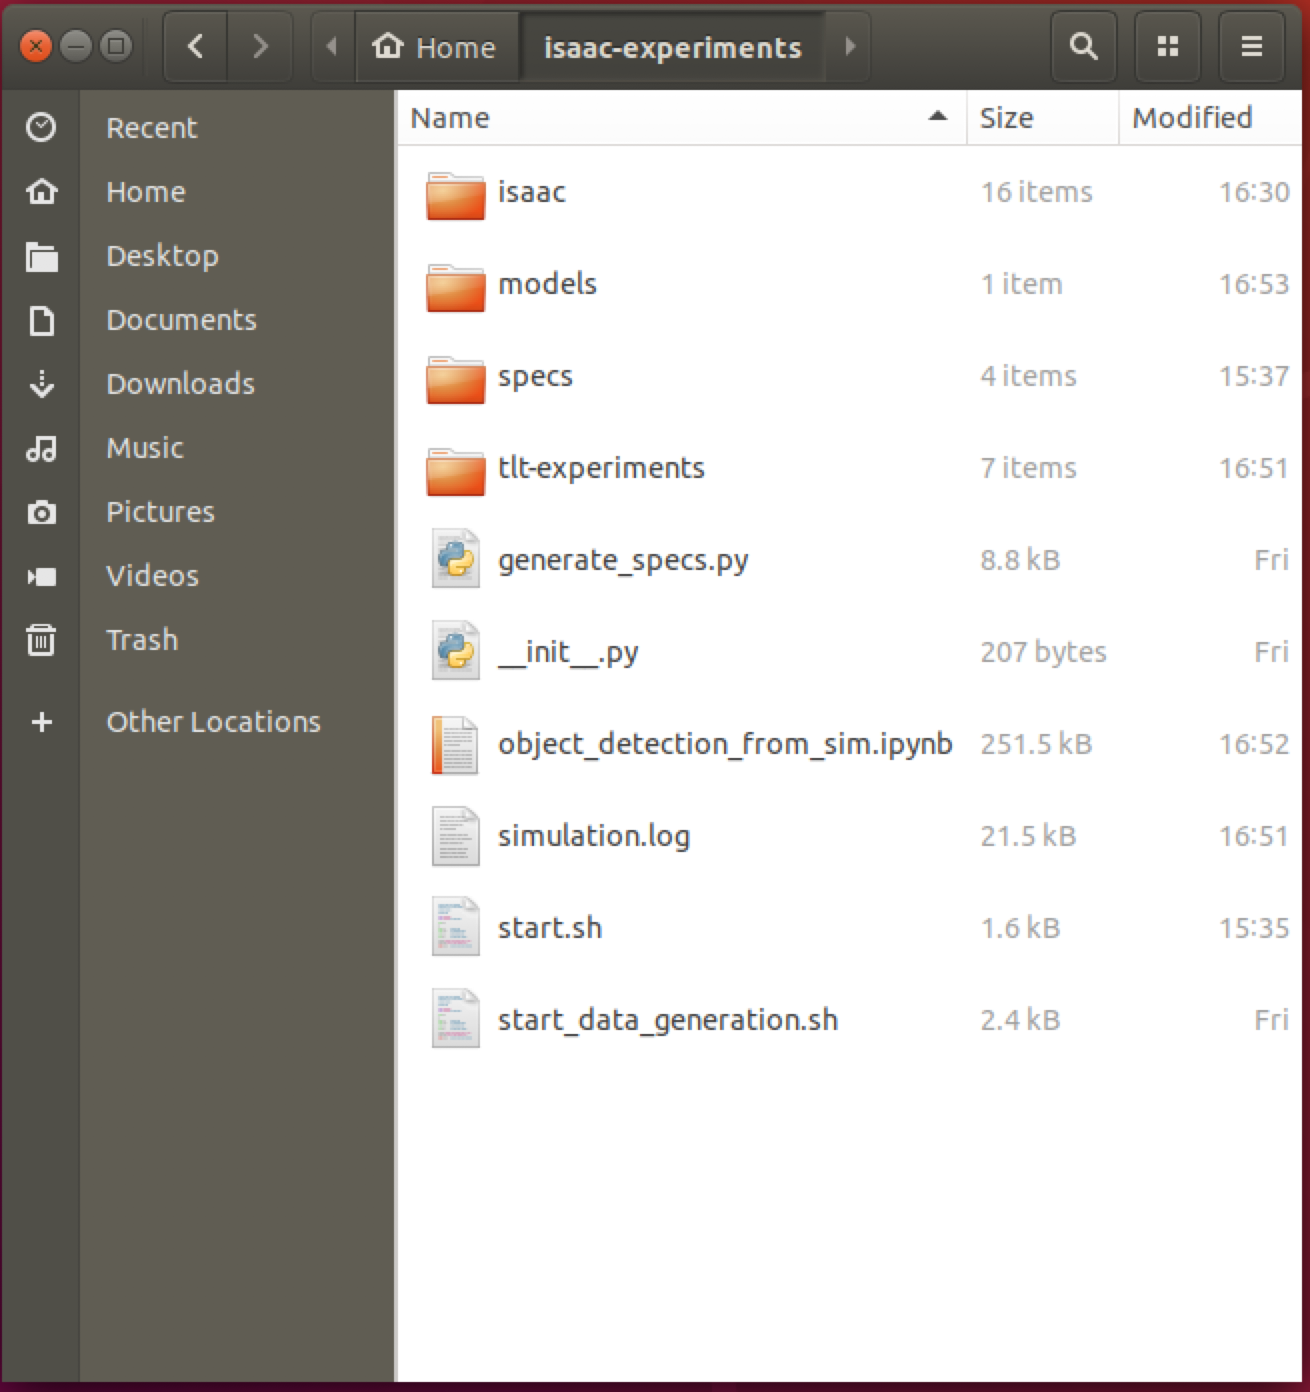
Task: Click the file name 'specs'
Action: pos(535,377)
